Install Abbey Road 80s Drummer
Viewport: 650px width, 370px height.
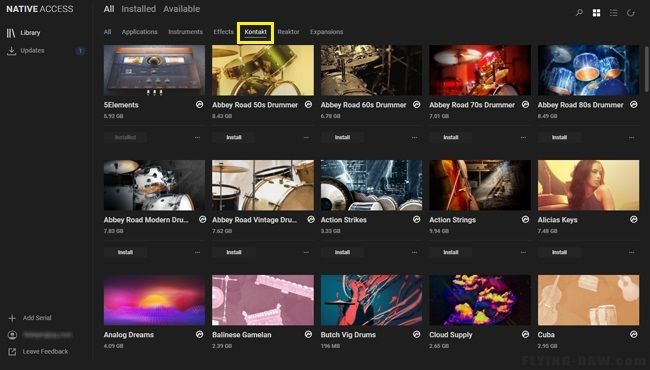click(x=559, y=138)
